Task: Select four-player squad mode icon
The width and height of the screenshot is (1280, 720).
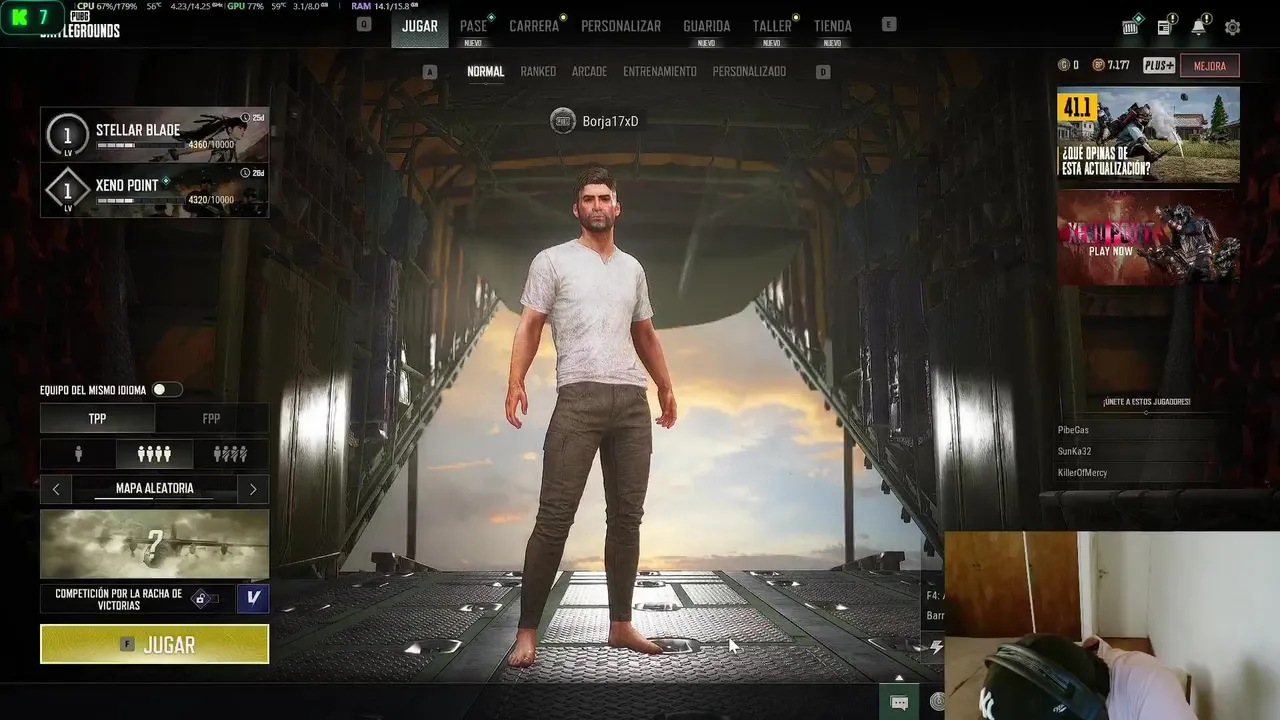Action: pyautogui.click(x=154, y=454)
